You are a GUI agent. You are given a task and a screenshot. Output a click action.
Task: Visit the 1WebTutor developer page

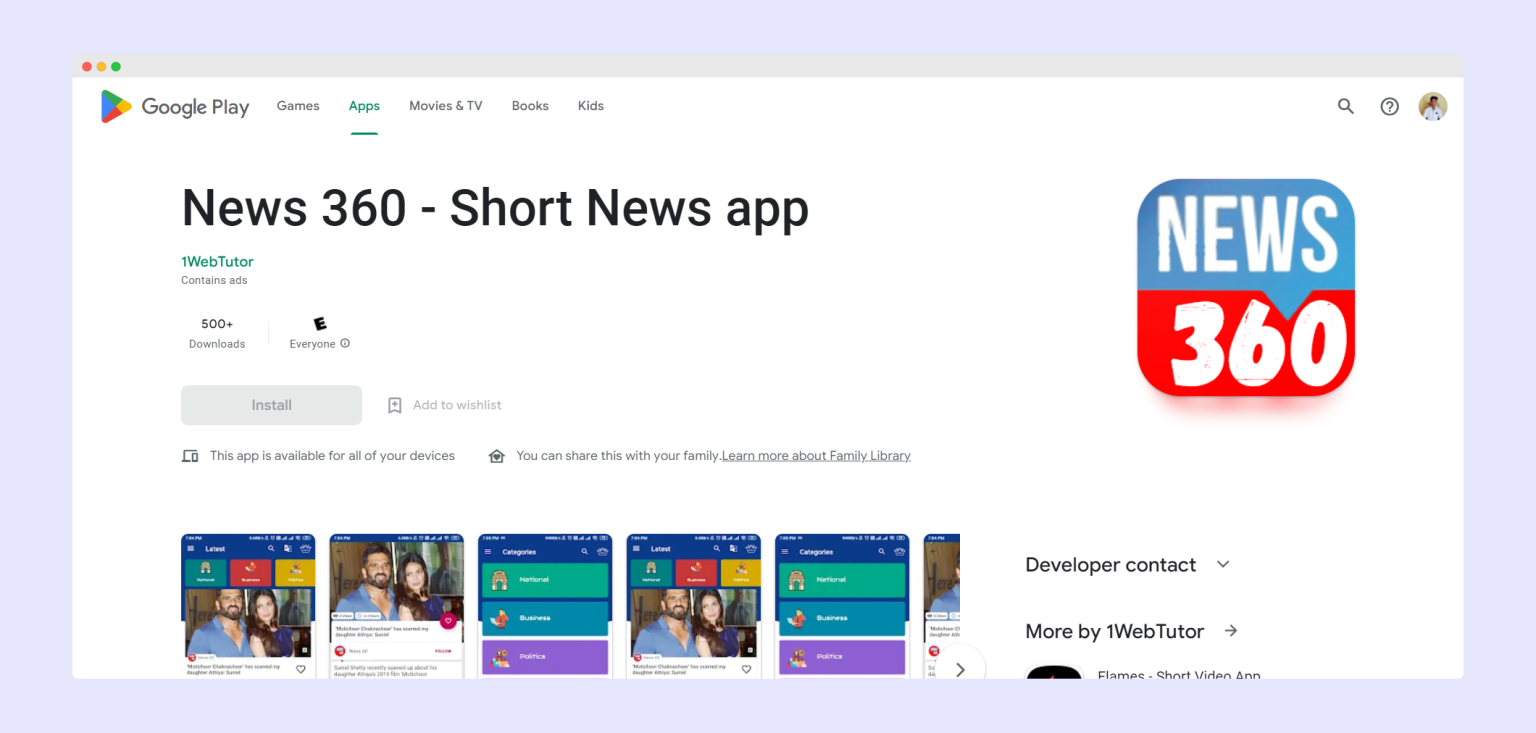click(217, 261)
